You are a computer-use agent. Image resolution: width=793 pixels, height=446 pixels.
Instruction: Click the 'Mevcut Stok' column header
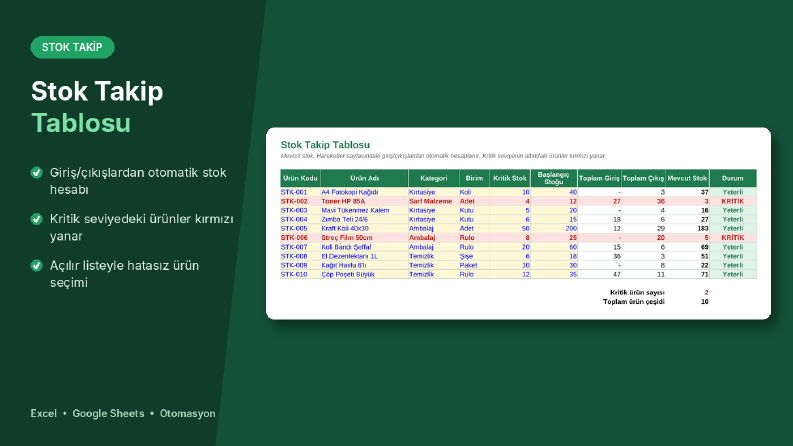coord(687,178)
